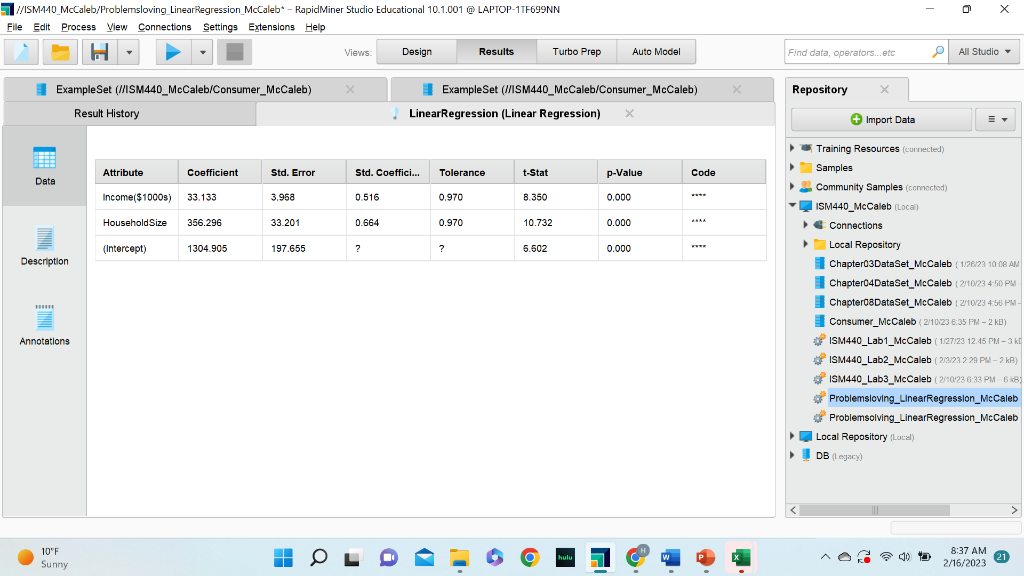Open the Auto Model view
The height and width of the screenshot is (576, 1024).
(656, 52)
